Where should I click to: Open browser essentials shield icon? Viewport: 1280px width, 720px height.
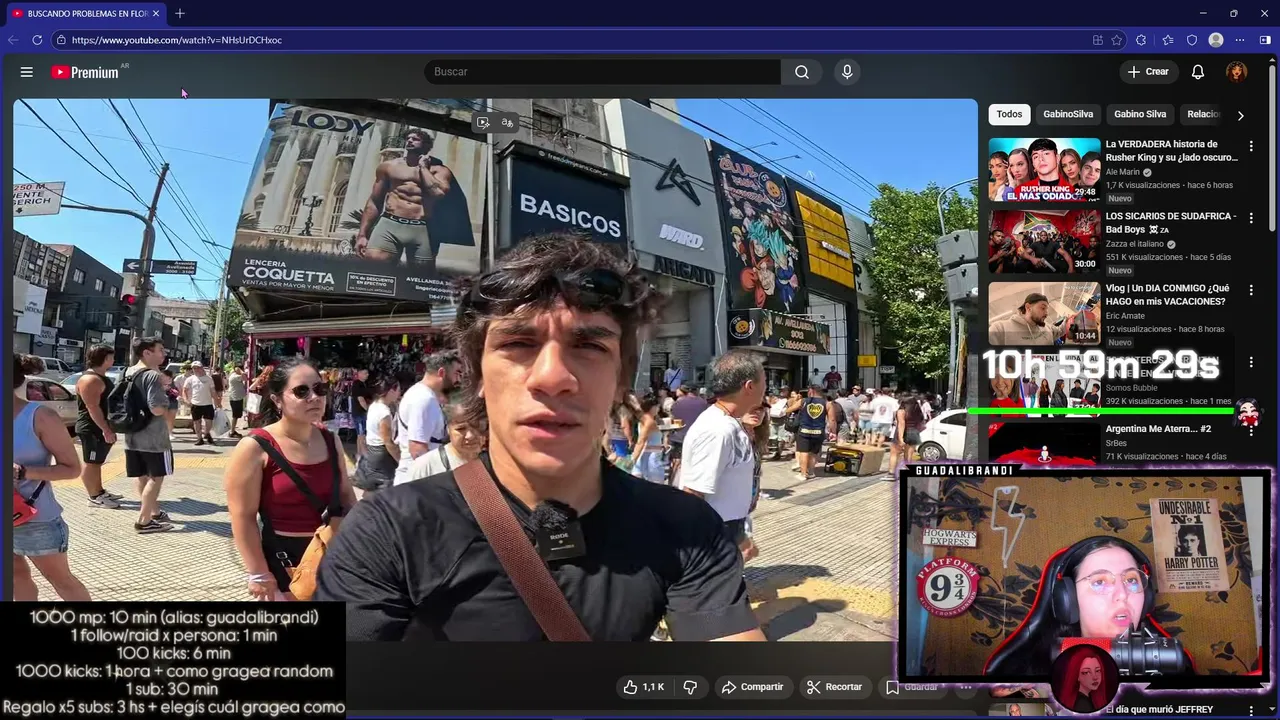pyautogui.click(x=1192, y=40)
